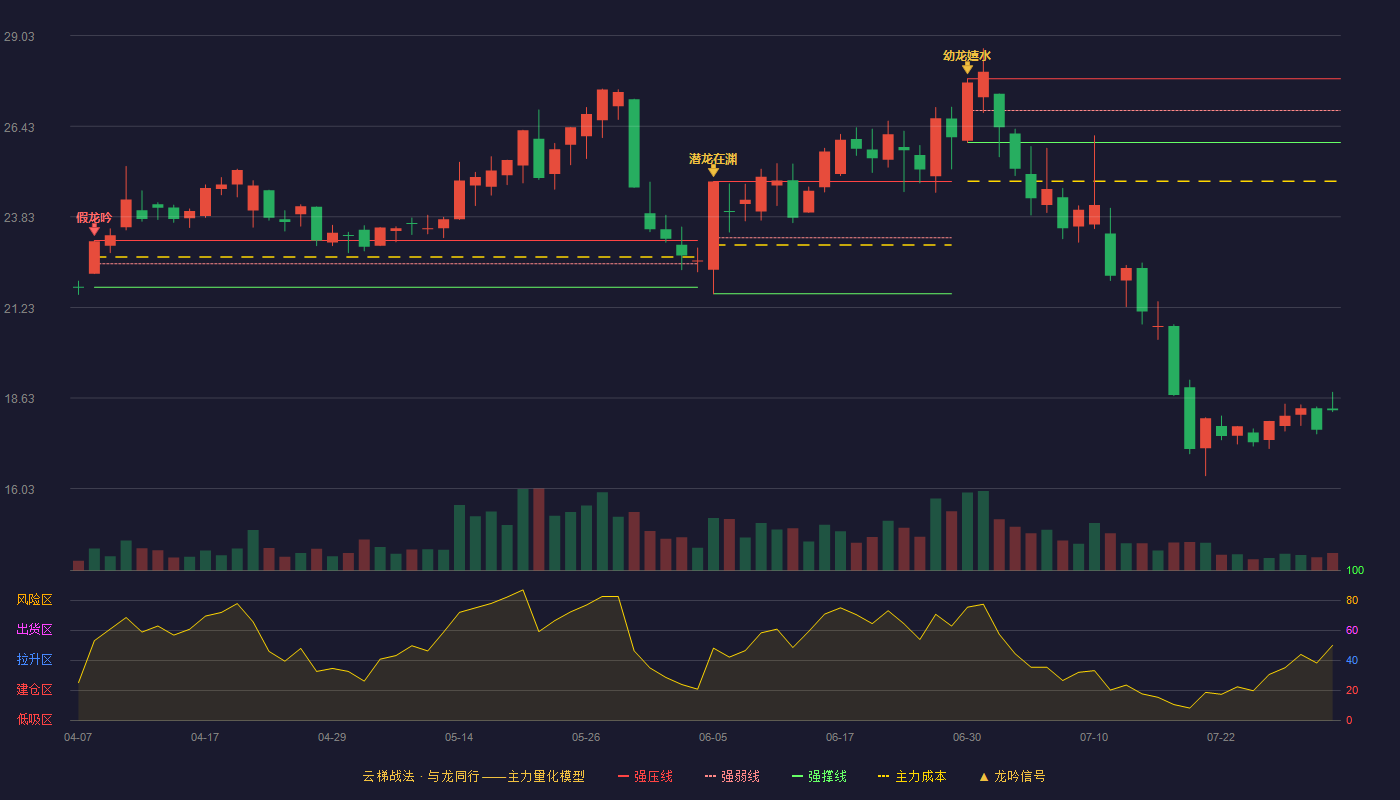The image size is (1400, 800).
Task: Click the 云梯战法 与龙同行 legend title
Action: (473, 776)
